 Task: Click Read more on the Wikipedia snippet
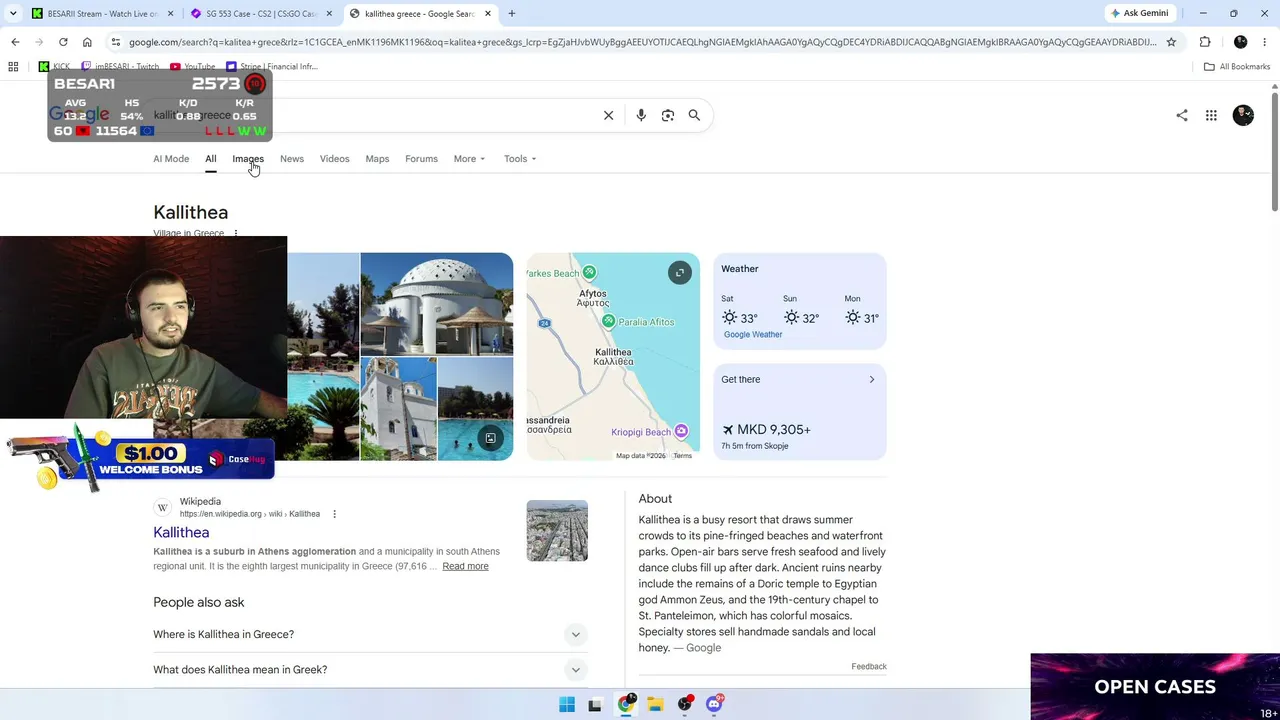(465, 567)
